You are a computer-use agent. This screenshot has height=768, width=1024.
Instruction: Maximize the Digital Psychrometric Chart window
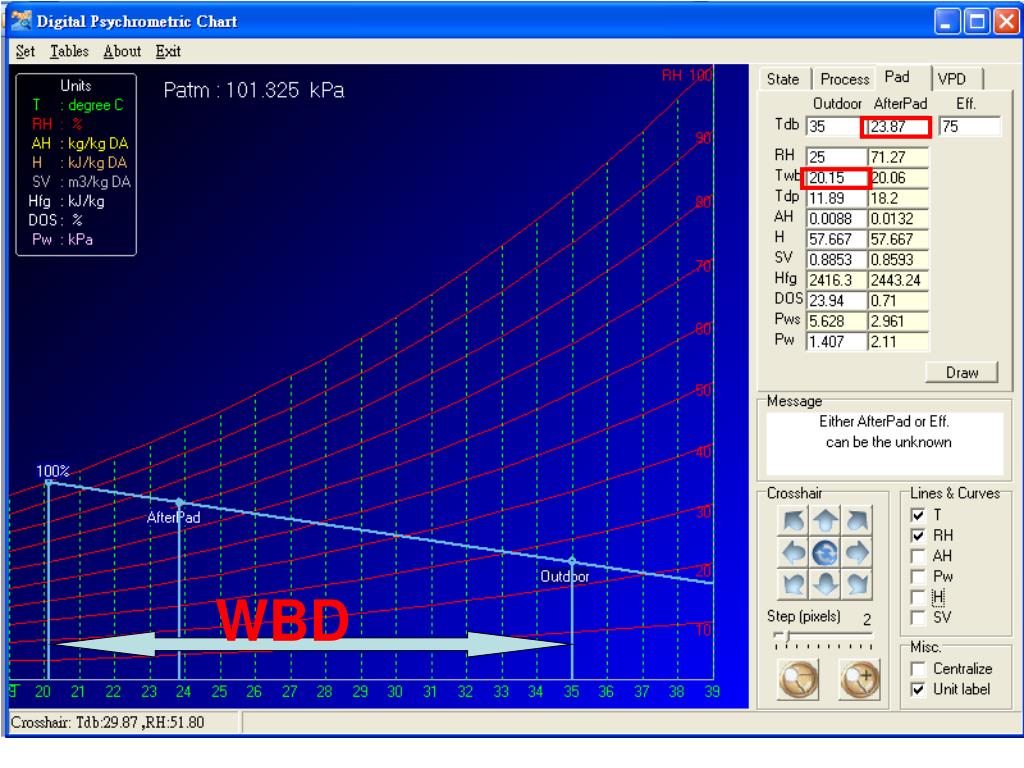[x=977, y=22]
